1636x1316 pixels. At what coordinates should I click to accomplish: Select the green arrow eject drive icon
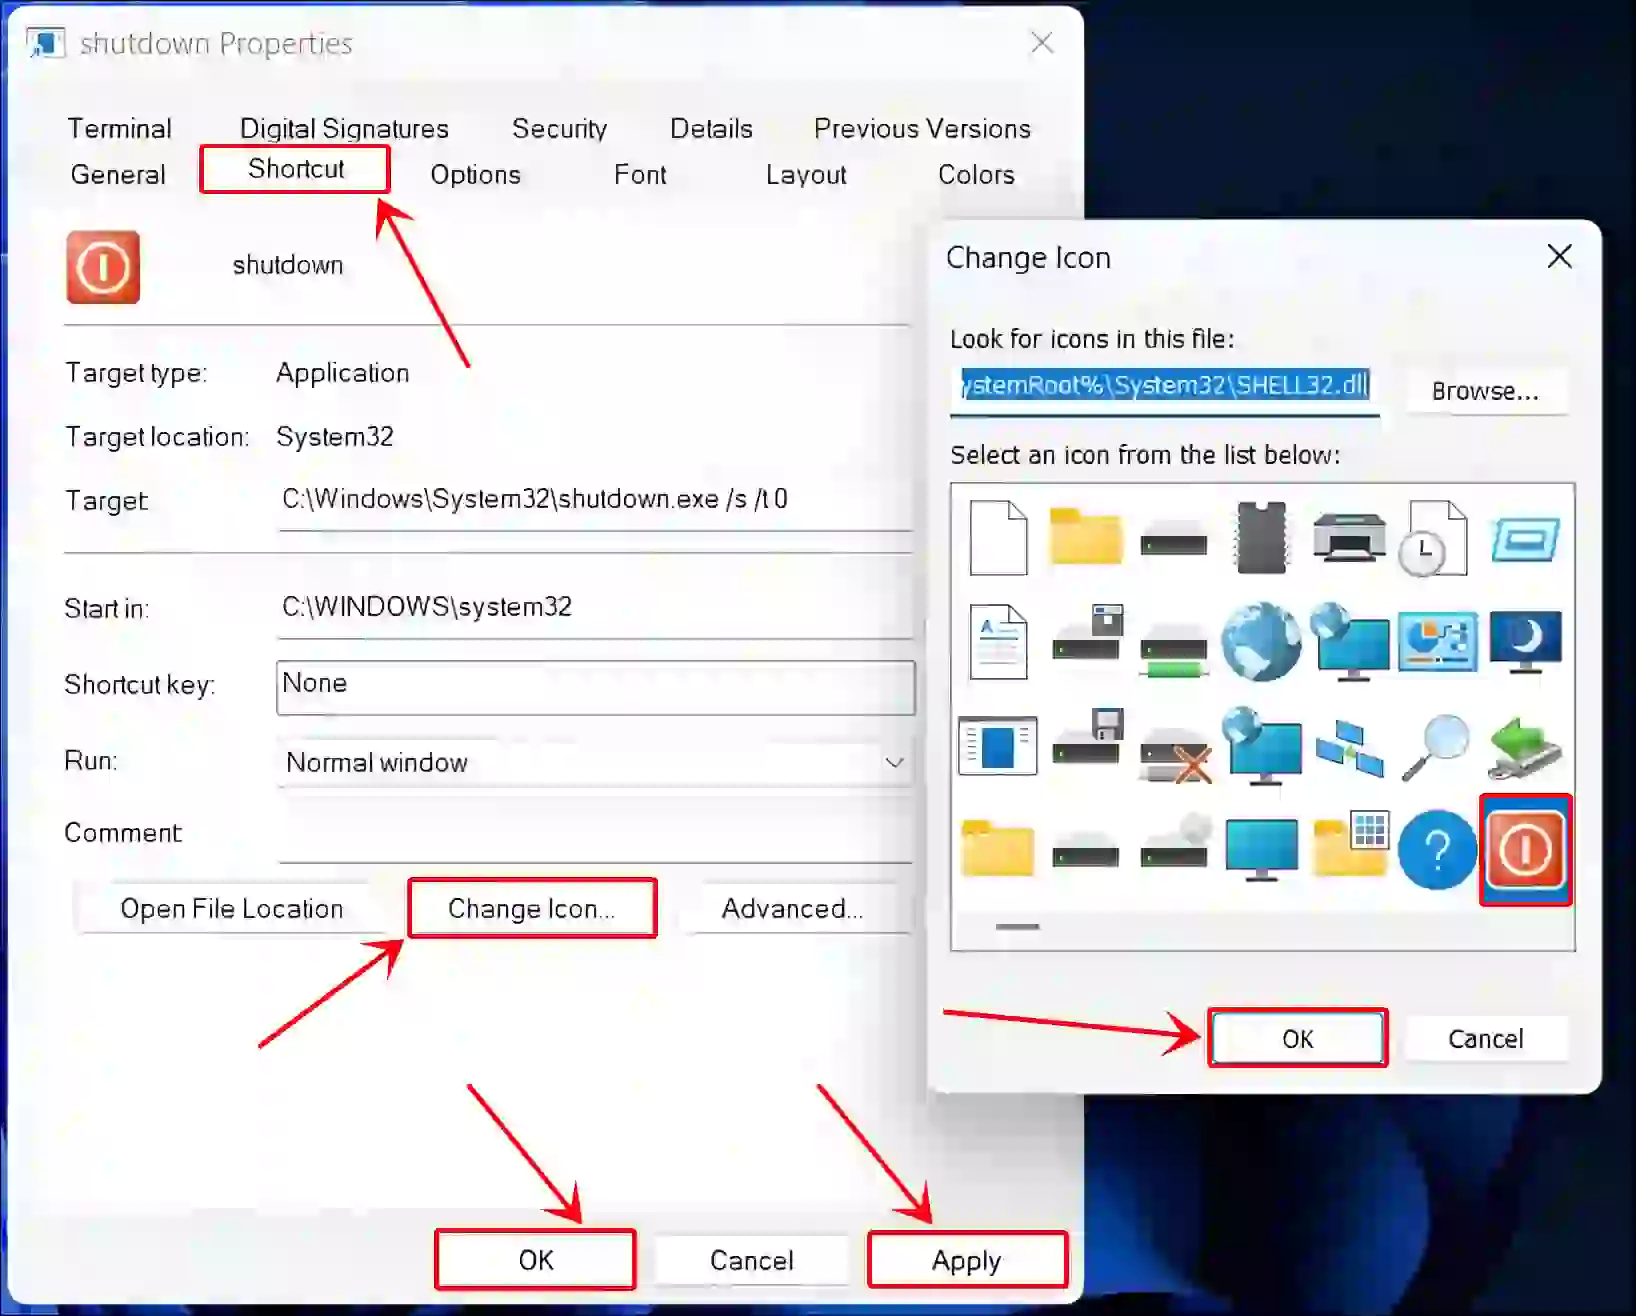(x=1525, y=748)
